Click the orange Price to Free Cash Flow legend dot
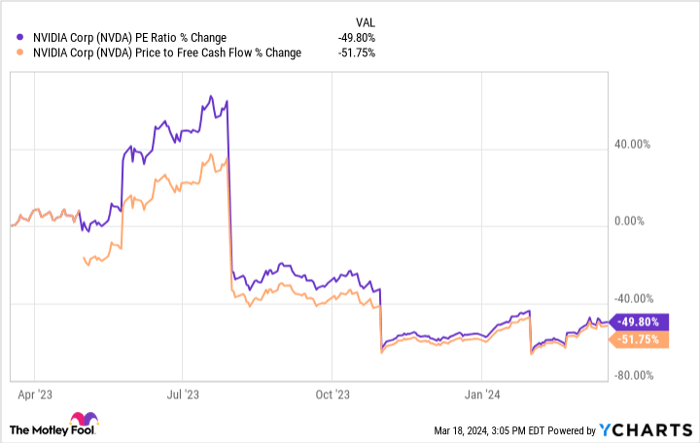This screenshot has height=443, width=700. 12,53
